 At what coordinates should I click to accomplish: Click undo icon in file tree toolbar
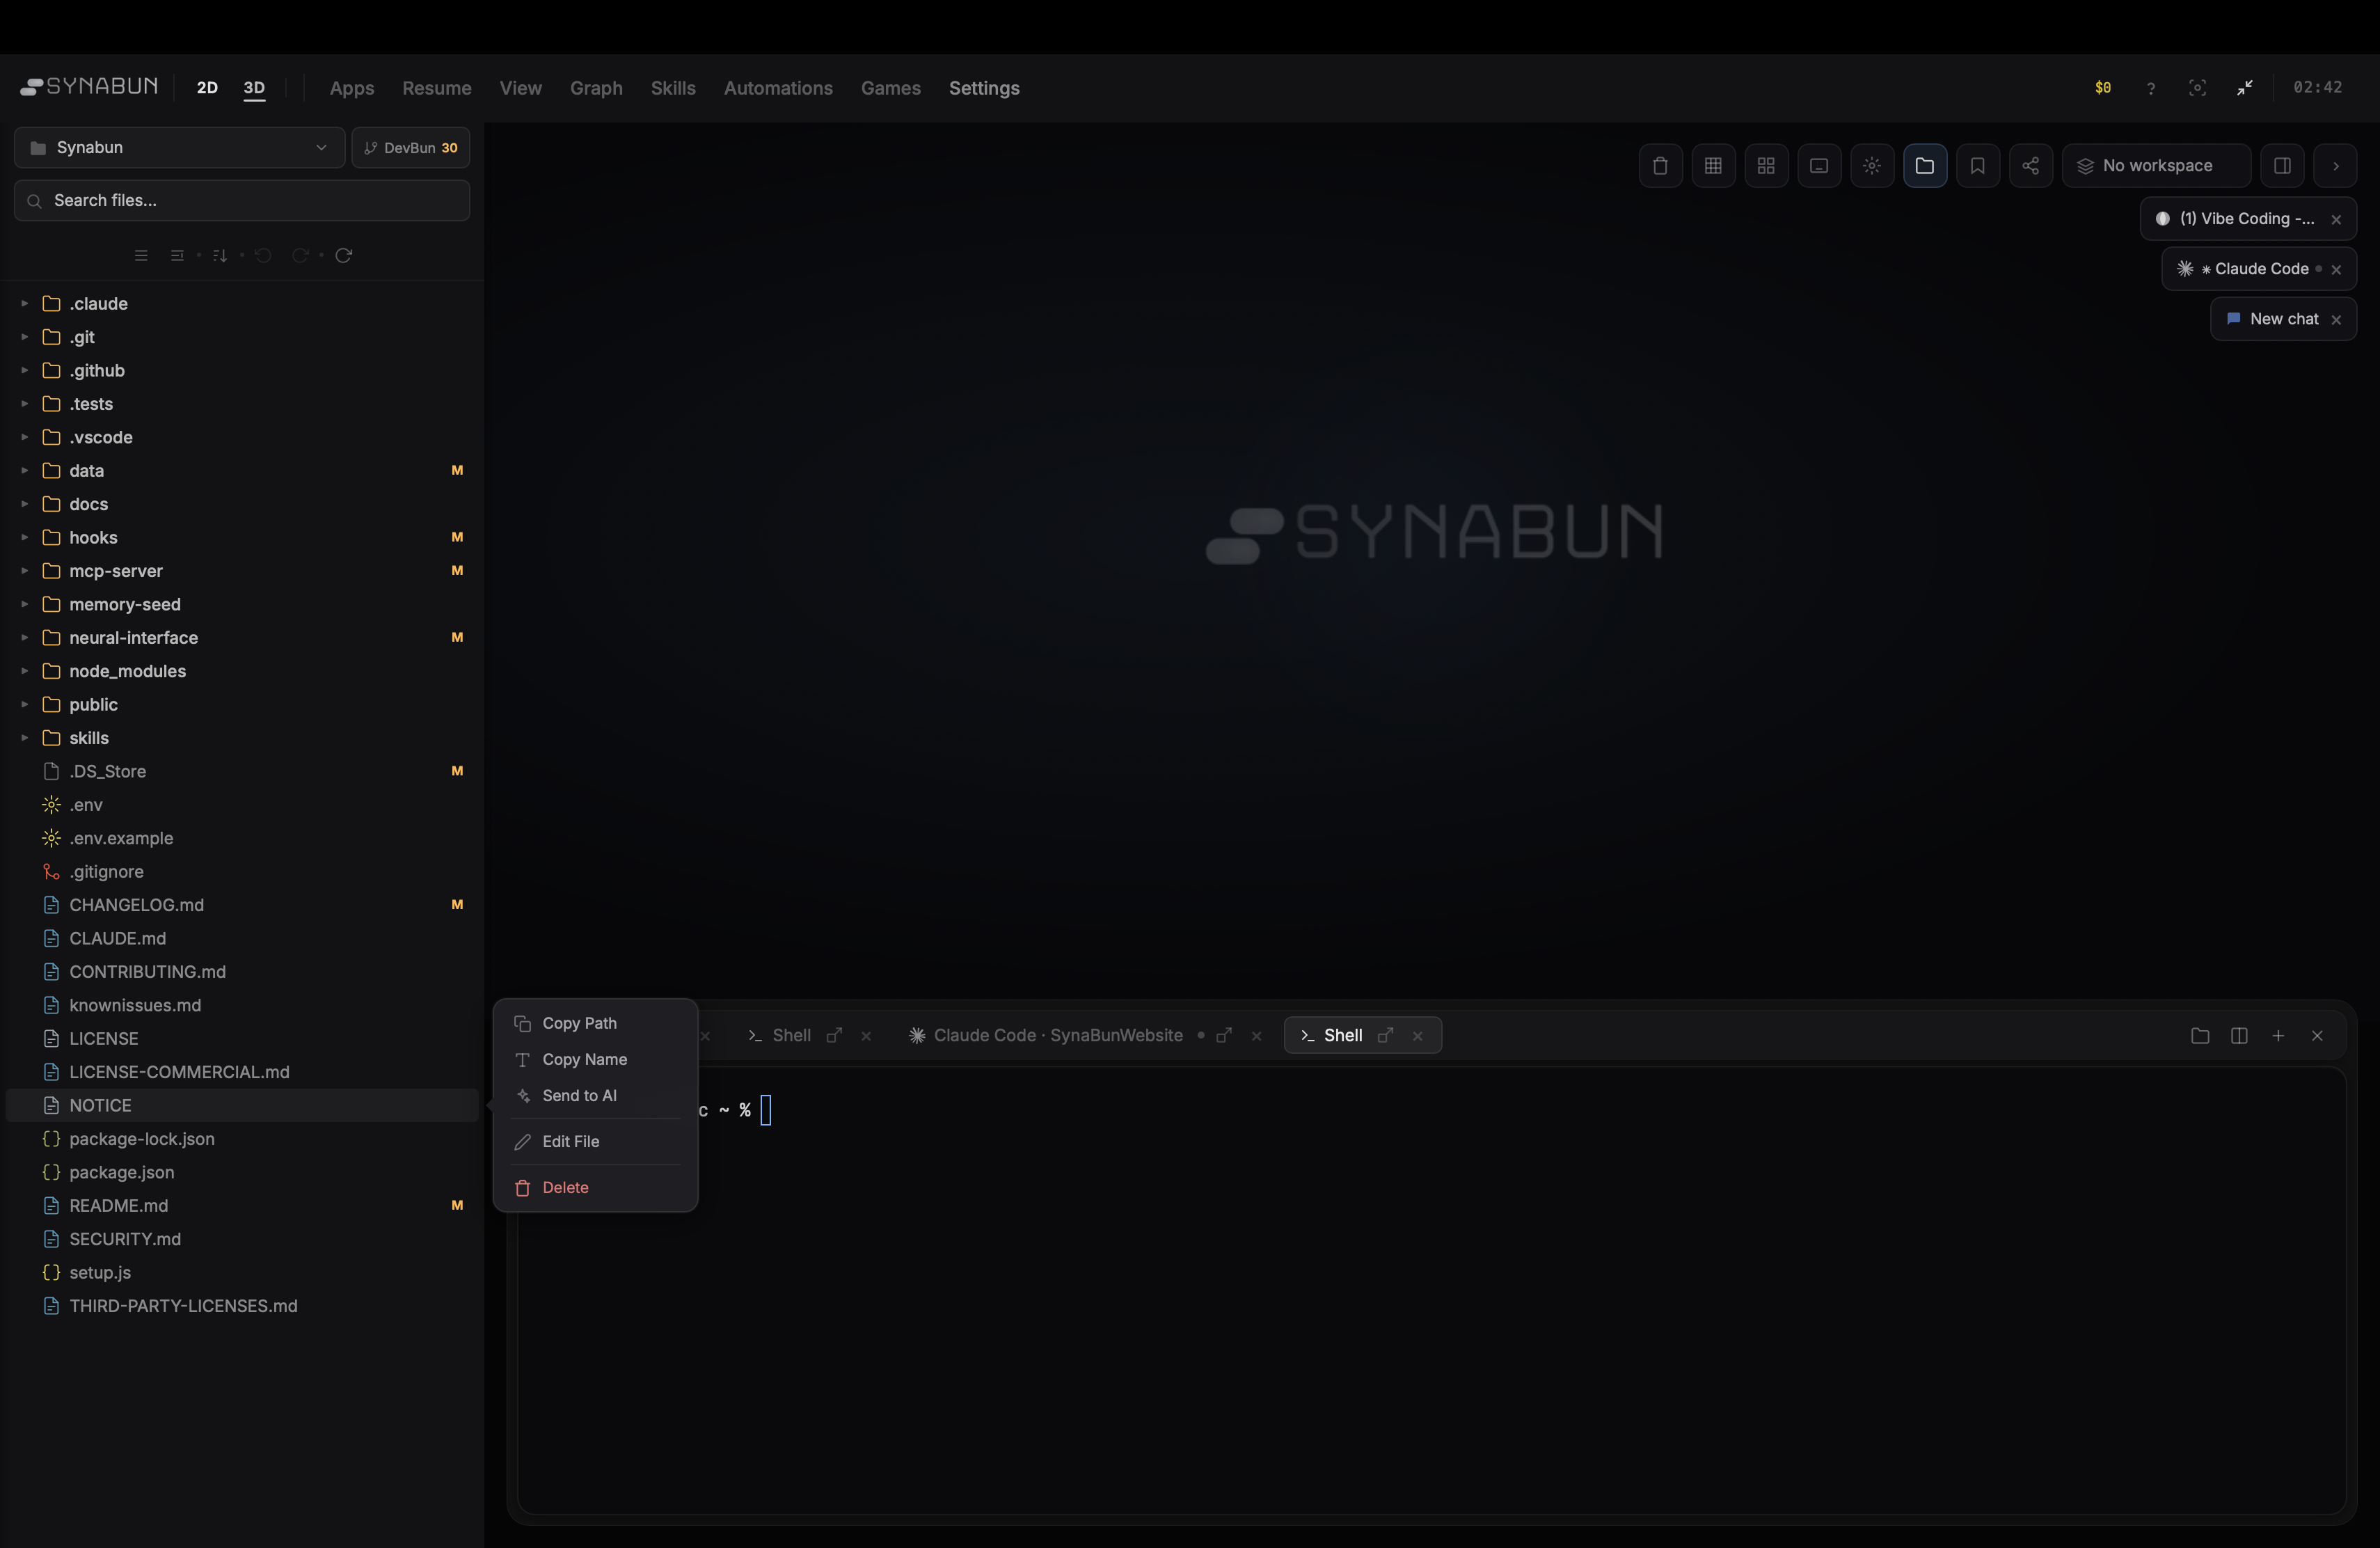(262, 255)
